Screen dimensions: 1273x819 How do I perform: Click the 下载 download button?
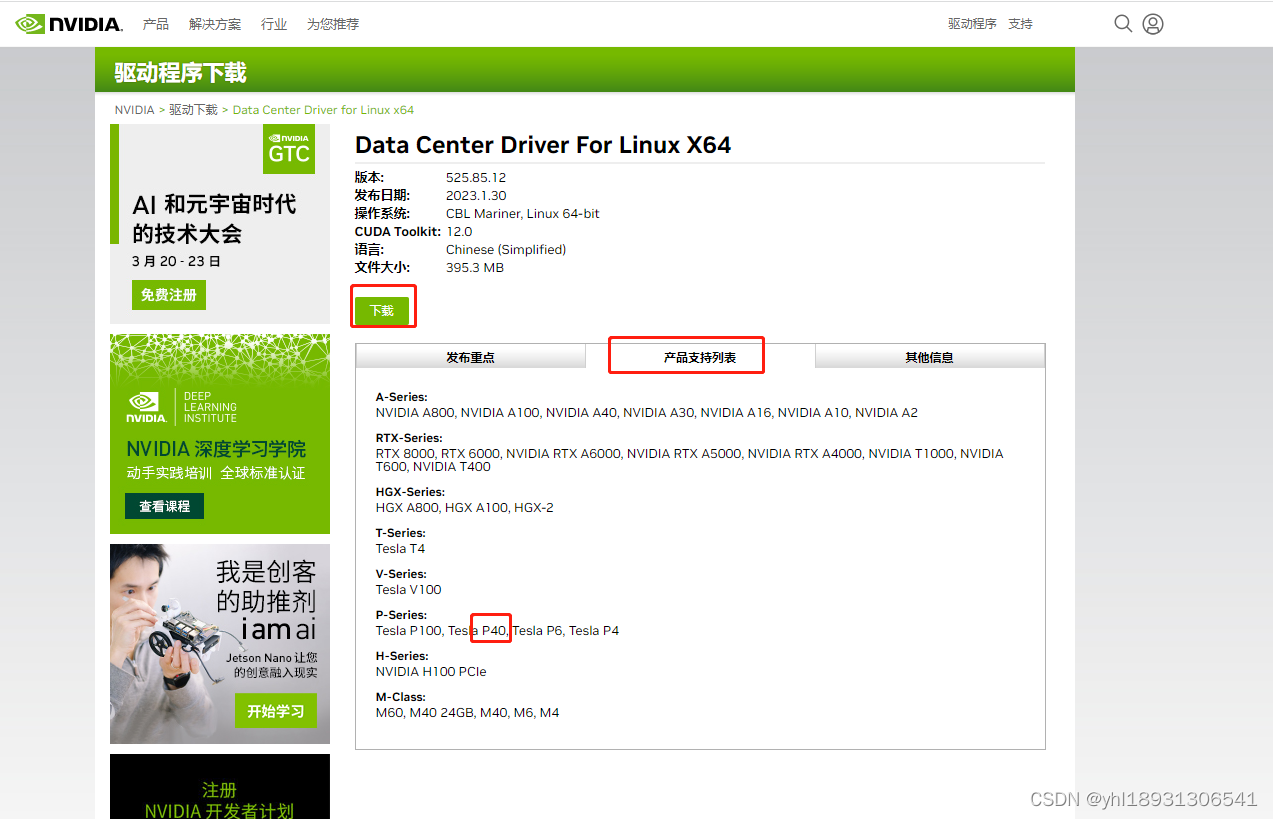382,310
